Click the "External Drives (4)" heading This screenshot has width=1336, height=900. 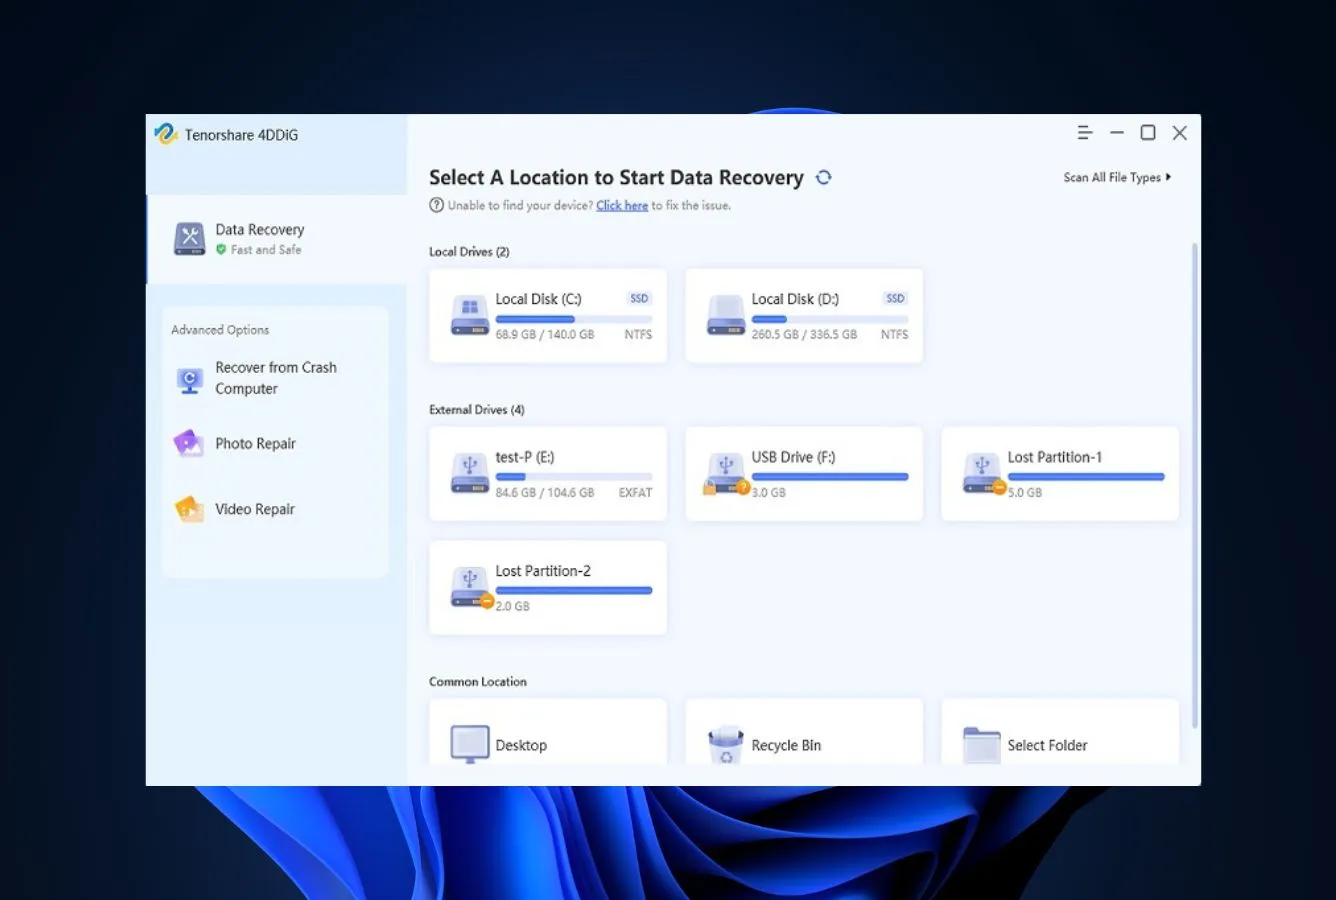pos(477,410)
